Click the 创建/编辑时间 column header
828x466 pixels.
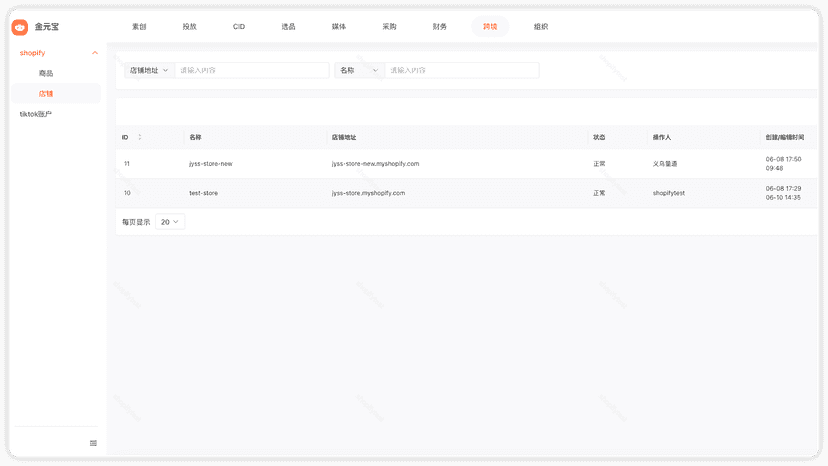click(x=785, y=137)
